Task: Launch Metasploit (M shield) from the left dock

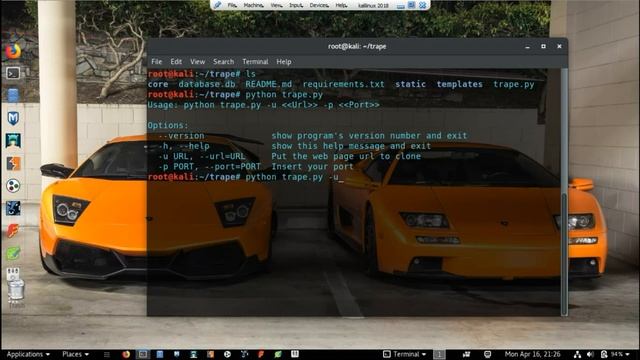Action: point(13,118)
